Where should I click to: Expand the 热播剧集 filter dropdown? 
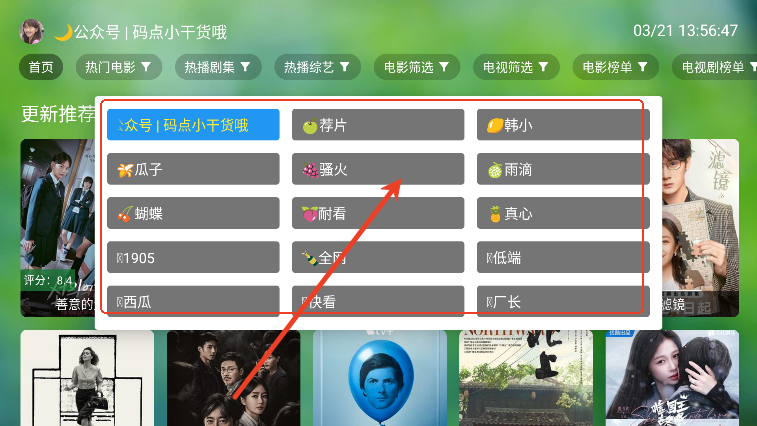tap(218, 67)
